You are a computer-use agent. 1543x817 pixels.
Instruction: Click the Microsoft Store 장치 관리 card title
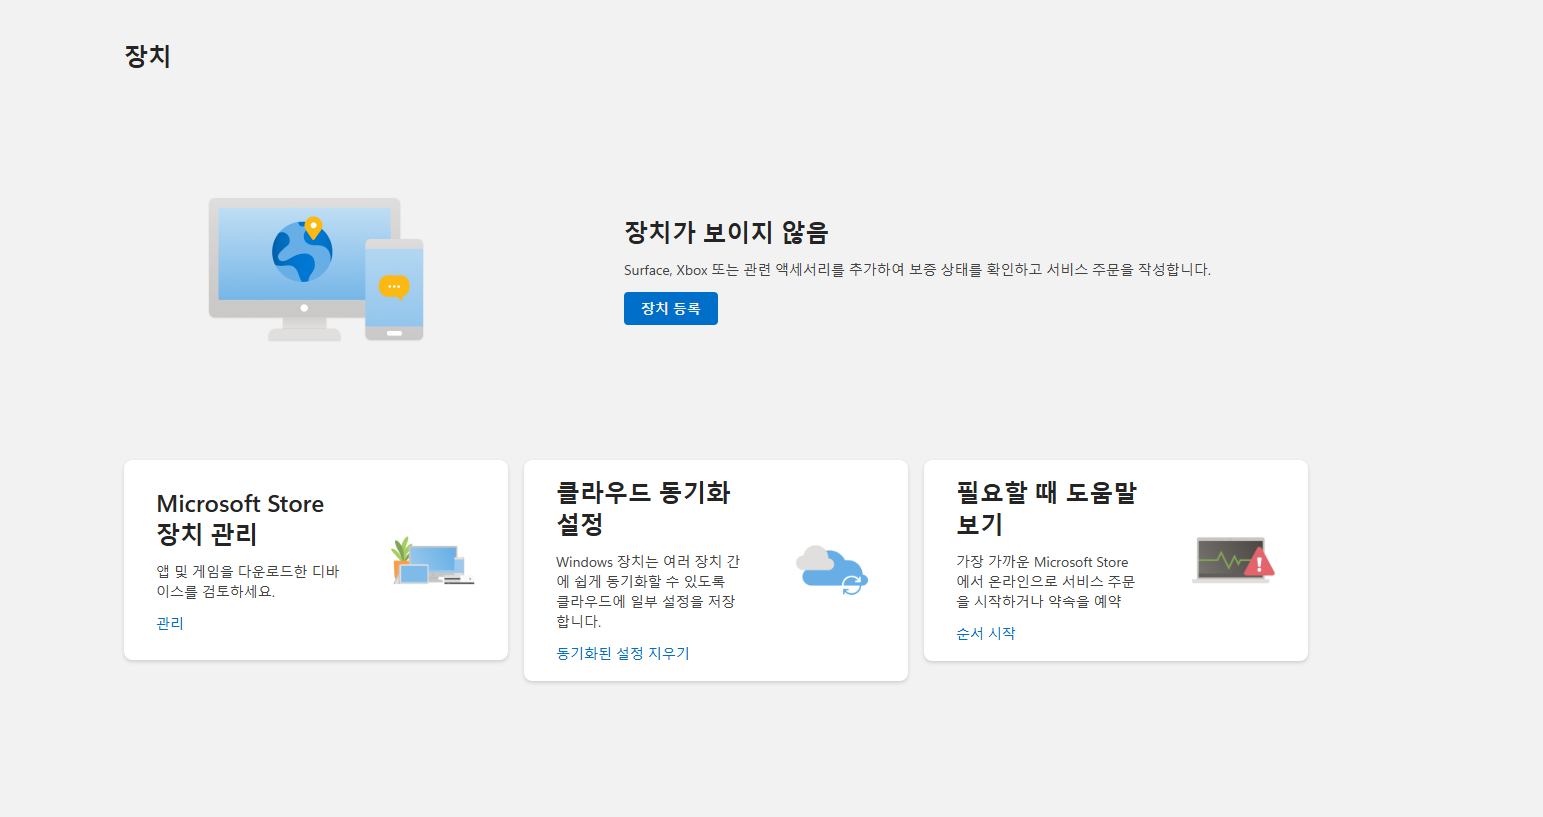(x=240, y=519)
